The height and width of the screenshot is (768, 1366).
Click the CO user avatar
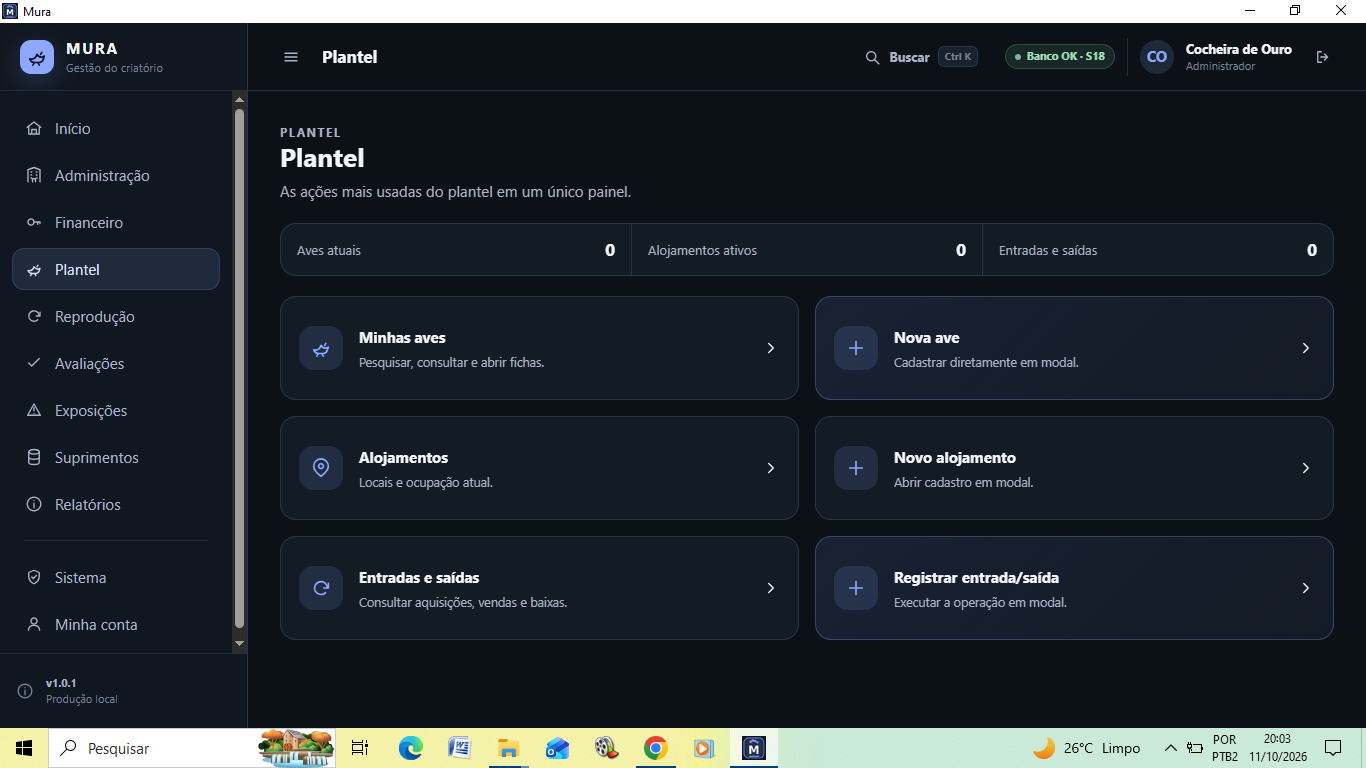tap(1157, 57)
